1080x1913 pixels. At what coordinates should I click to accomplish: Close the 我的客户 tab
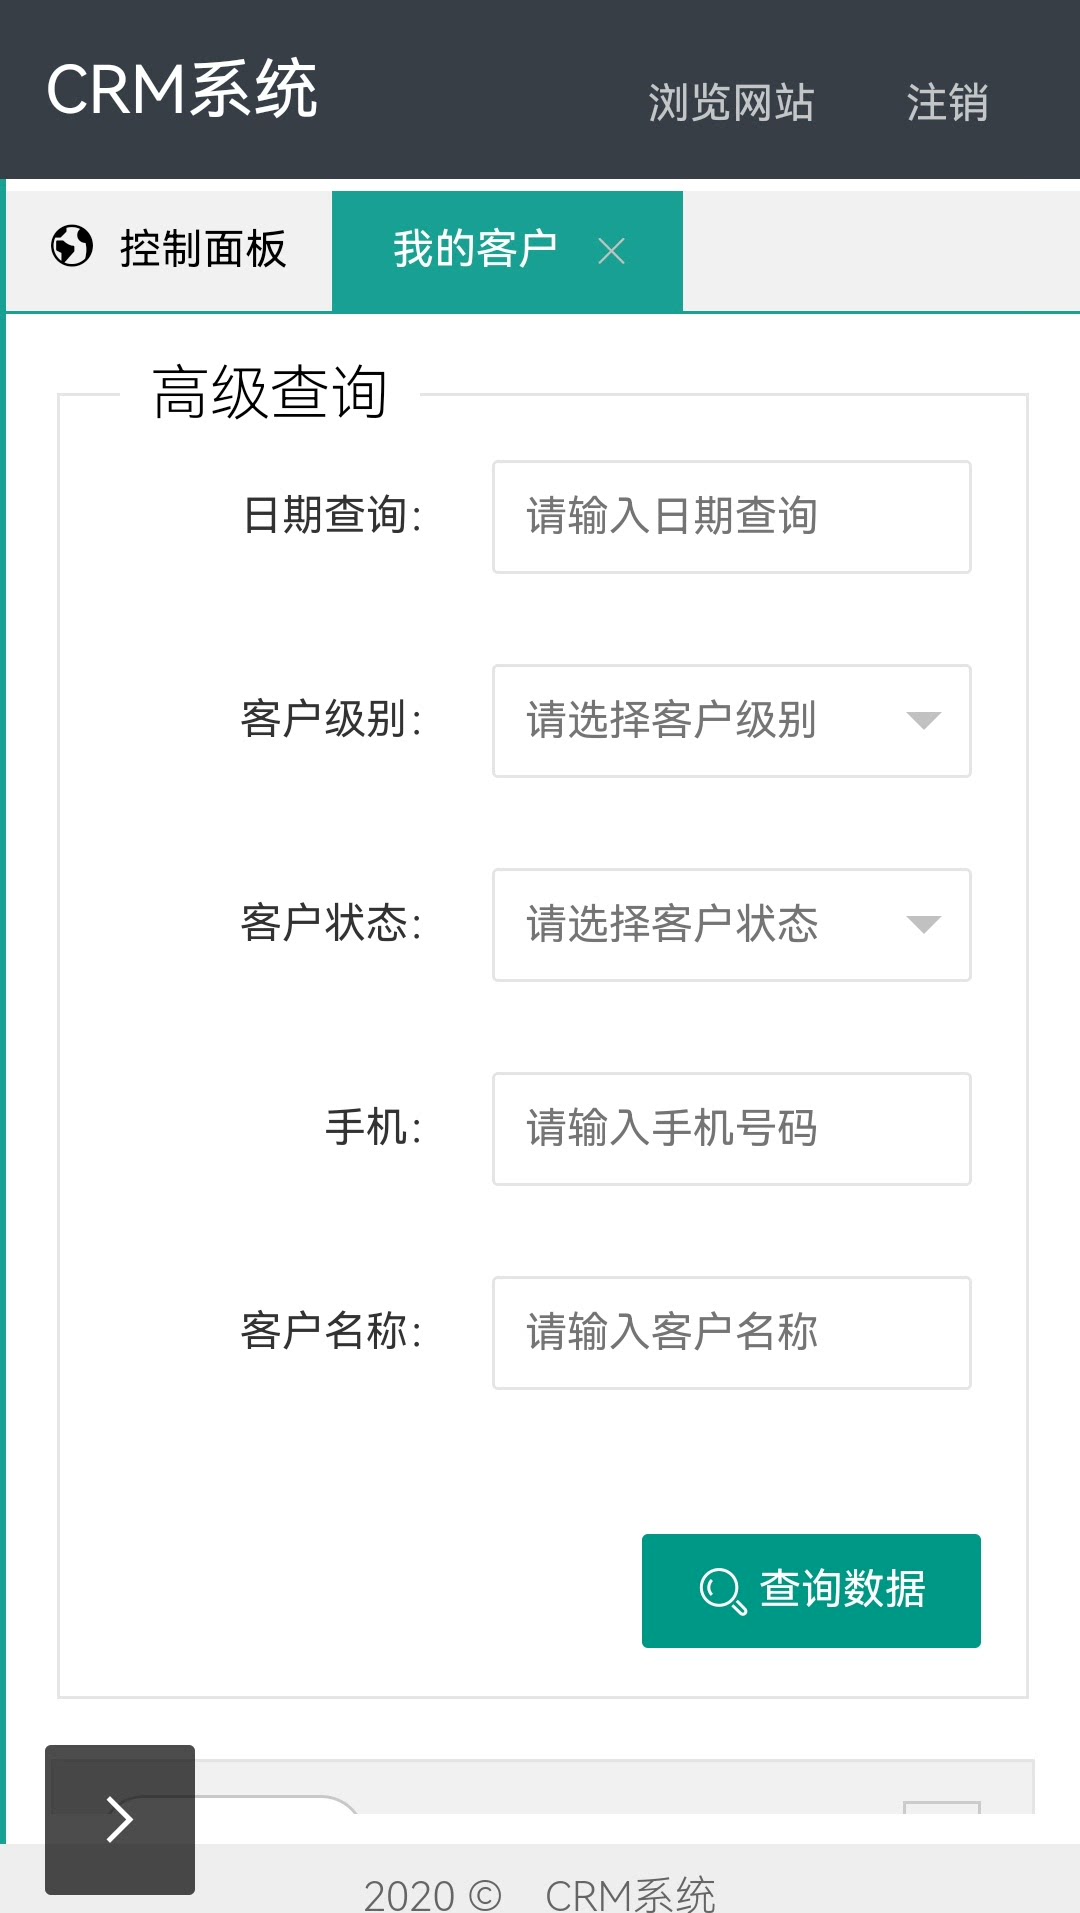[611, 251]
